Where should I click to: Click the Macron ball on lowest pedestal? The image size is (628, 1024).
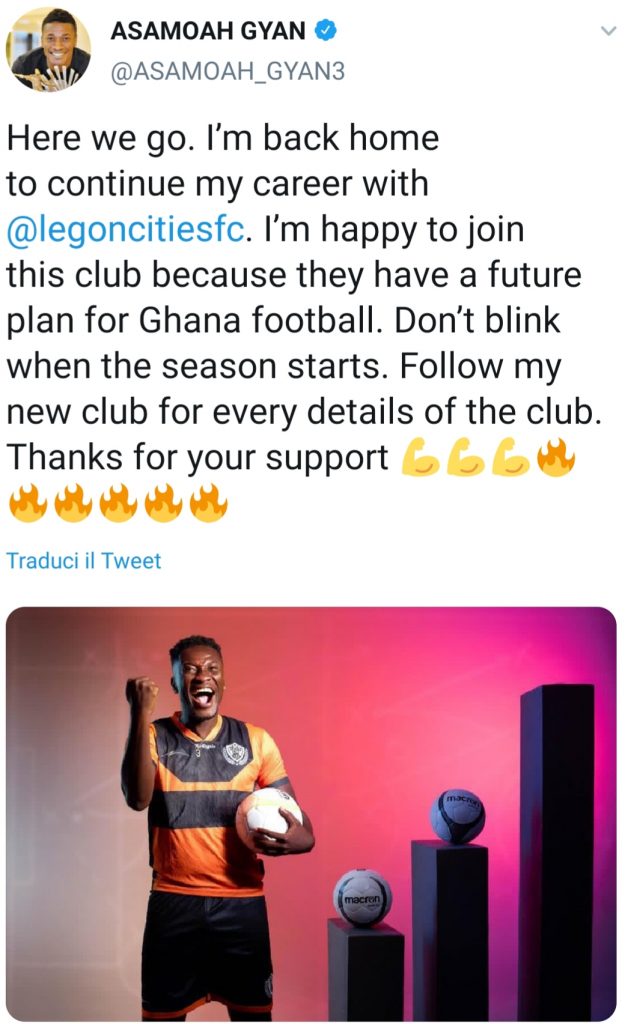[362, 898]
